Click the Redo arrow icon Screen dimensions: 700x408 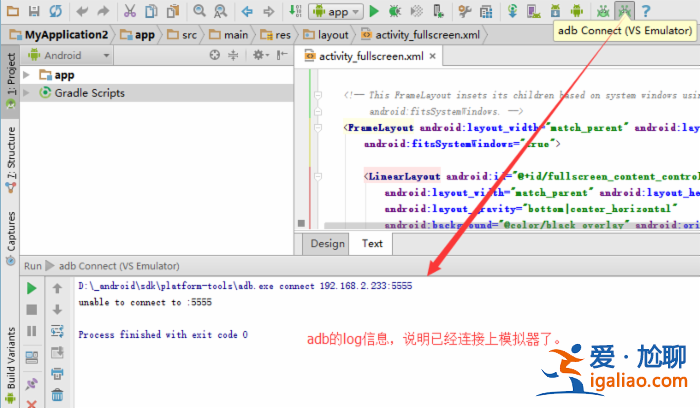[x=103, y=11]
